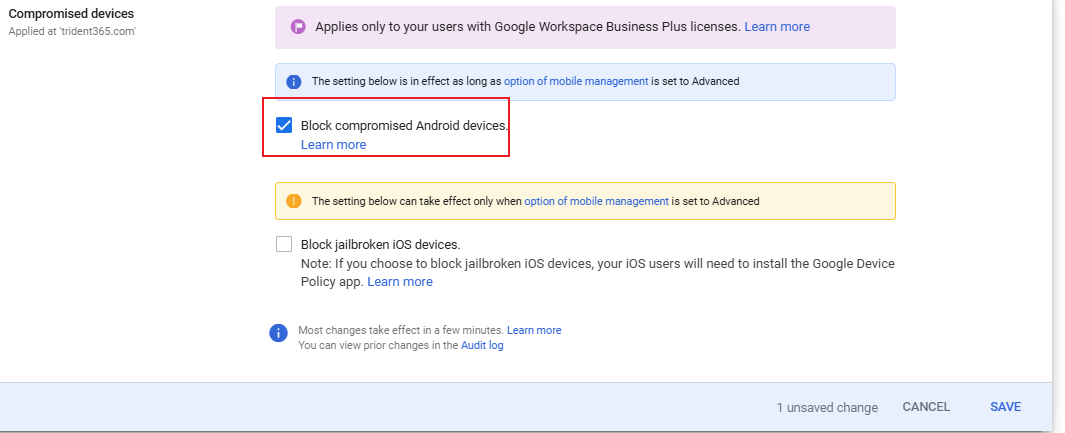The width and height of the screenshot is (1065, 433).
Task: Open Learn more next to 'Most changes take effect'
Action: [x=534, y=330]
